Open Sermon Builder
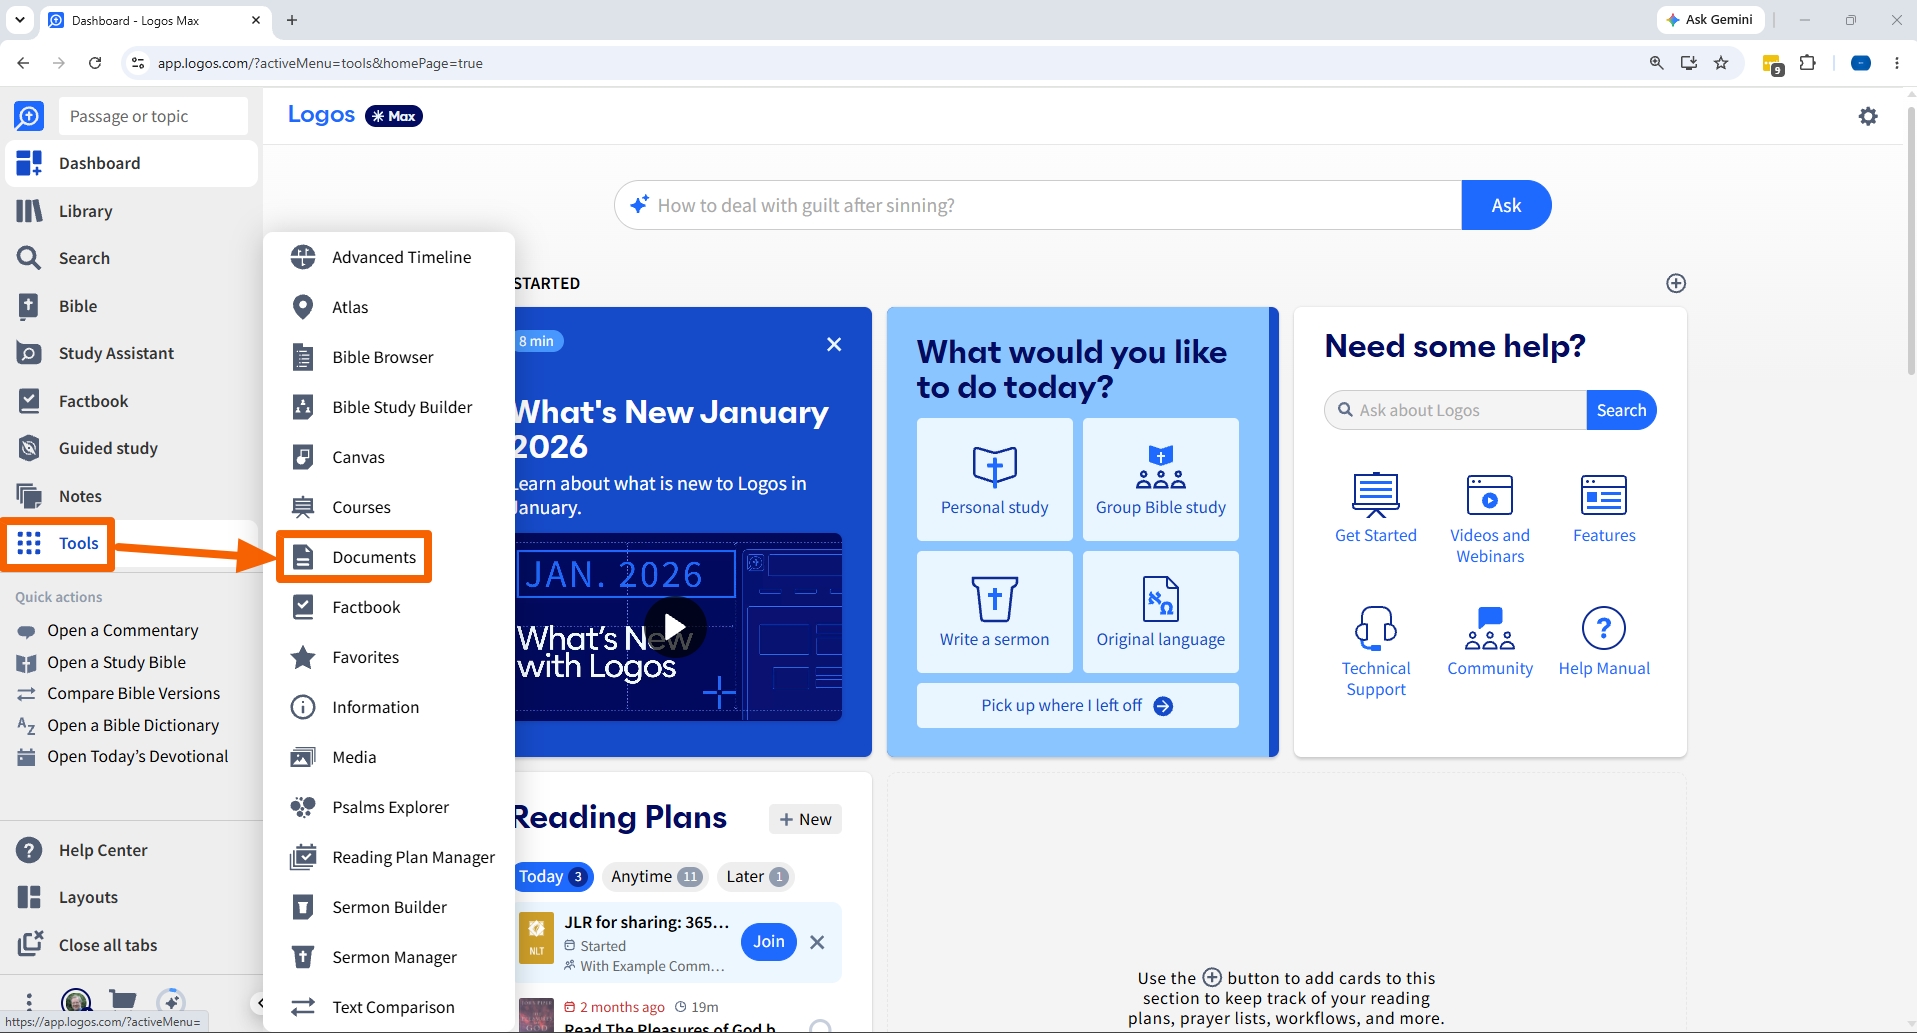This screenshot has width=1917, height=1033. [389, 907]
